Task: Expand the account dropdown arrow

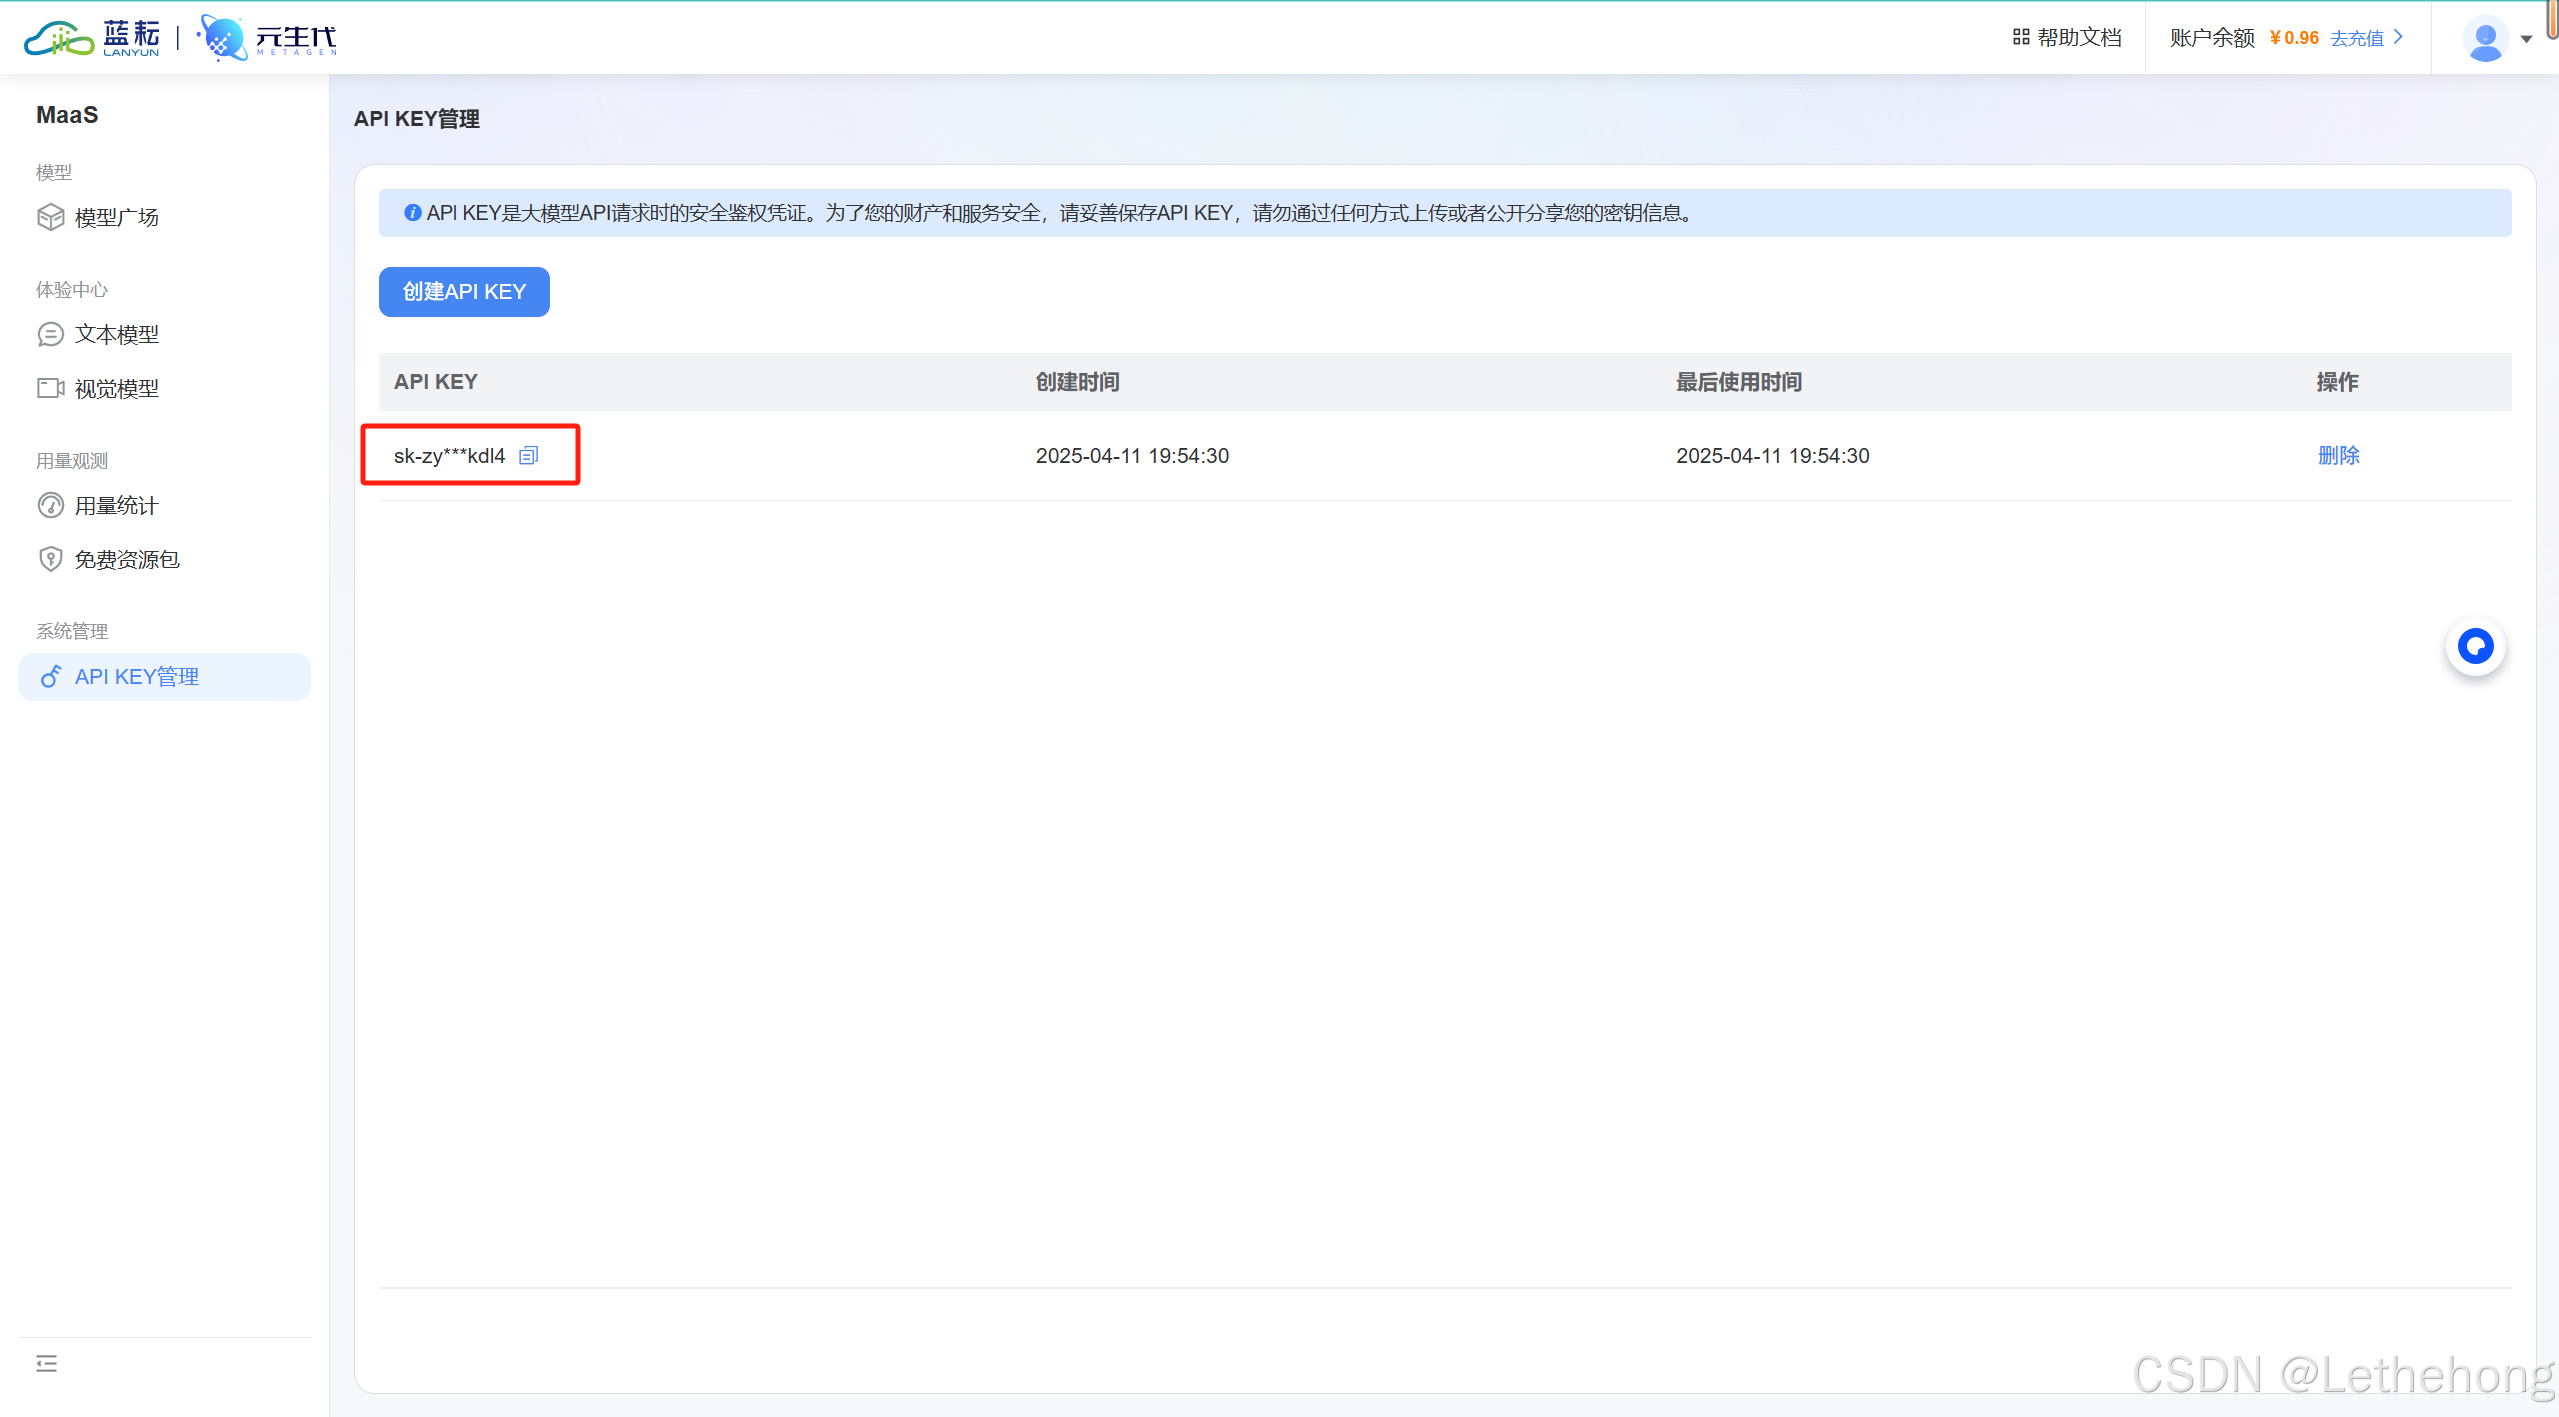Action: tap(2526, 40)
